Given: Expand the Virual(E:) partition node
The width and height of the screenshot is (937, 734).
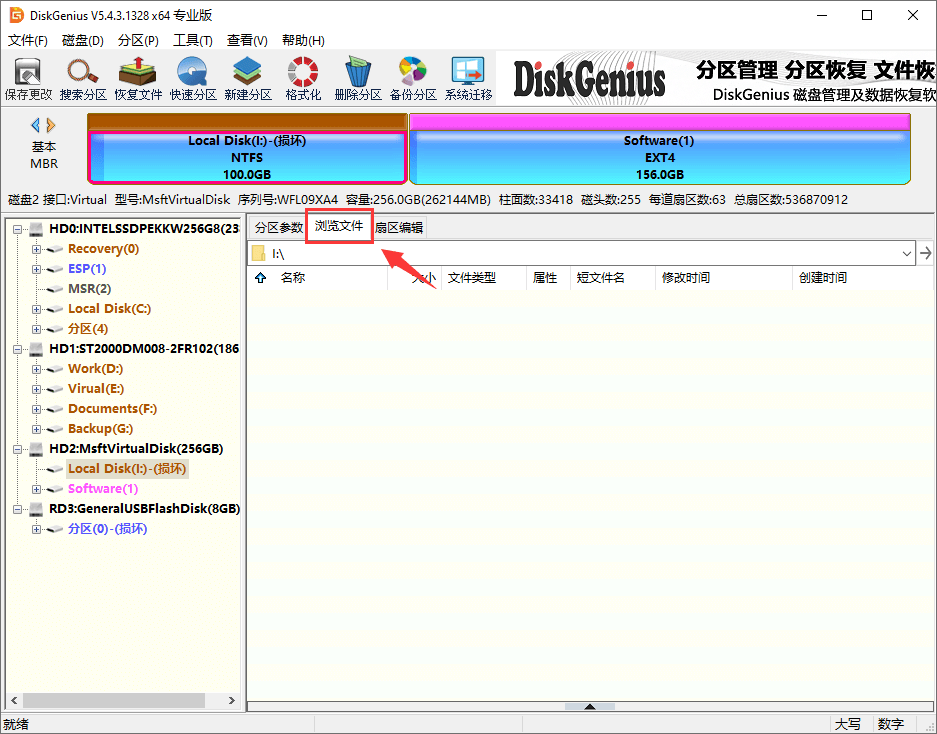Looking at the screenshot, I should (x=36, y=389).
